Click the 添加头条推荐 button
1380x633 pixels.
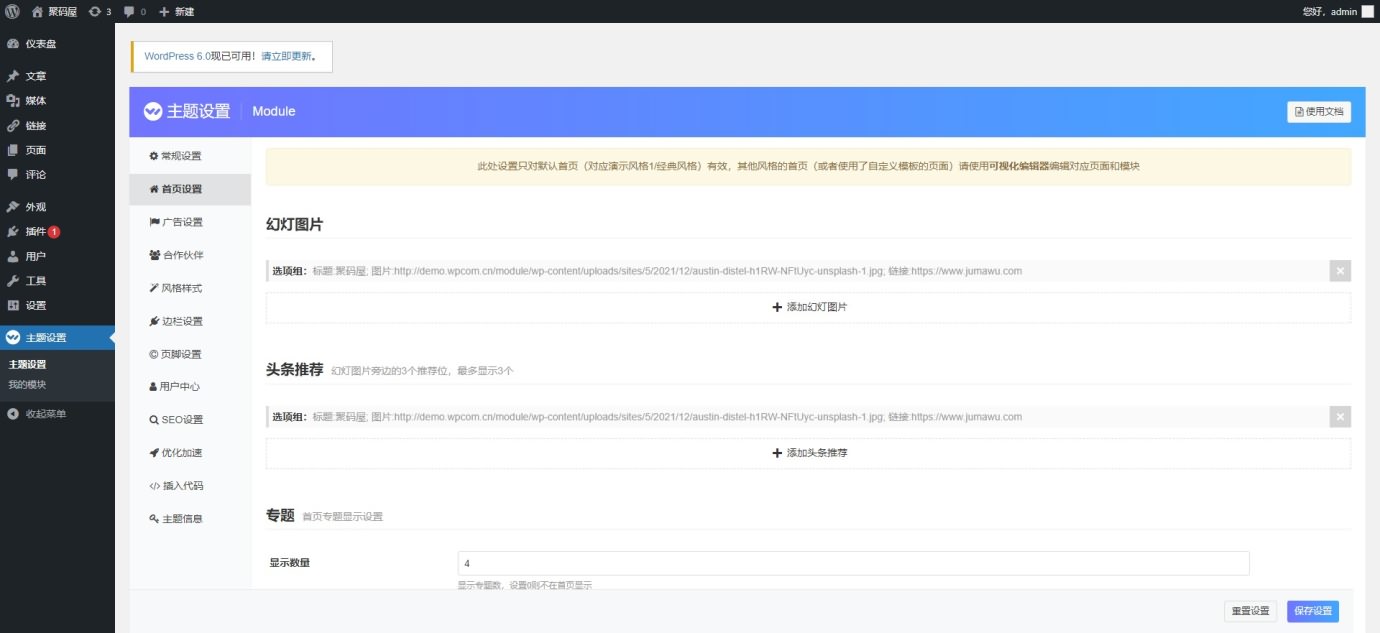click(x=808, y=453)
